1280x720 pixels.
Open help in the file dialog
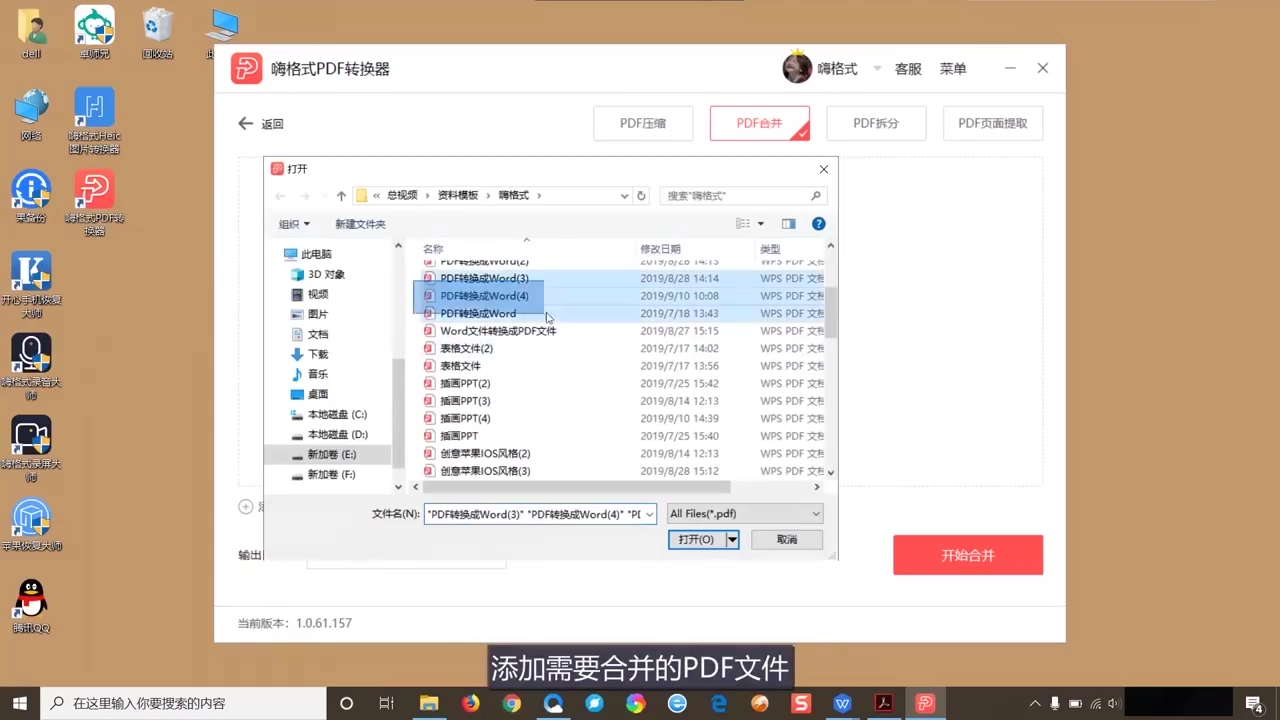[x=818, y=224]
